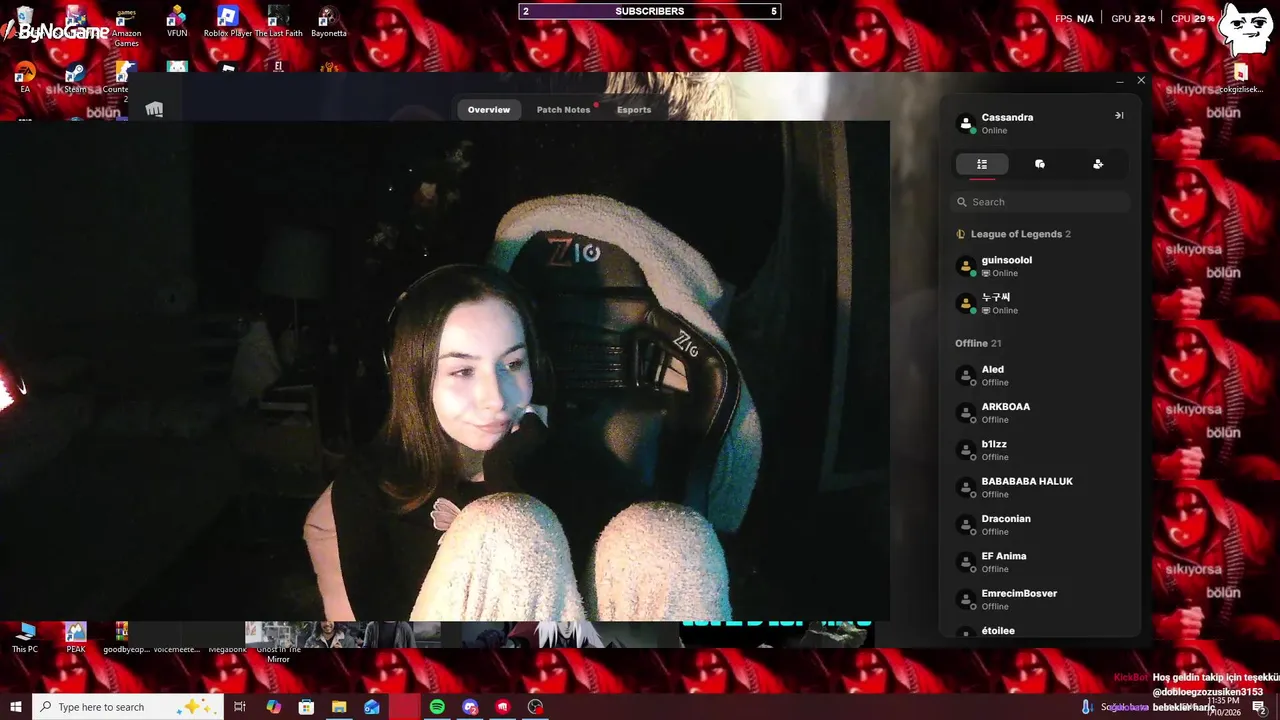Image resolution: width=1280 pixels, height=720 pixels.
Task: Open the goodbyedp desktop icon
Action: pyautogui.click(x=126, y=638)
